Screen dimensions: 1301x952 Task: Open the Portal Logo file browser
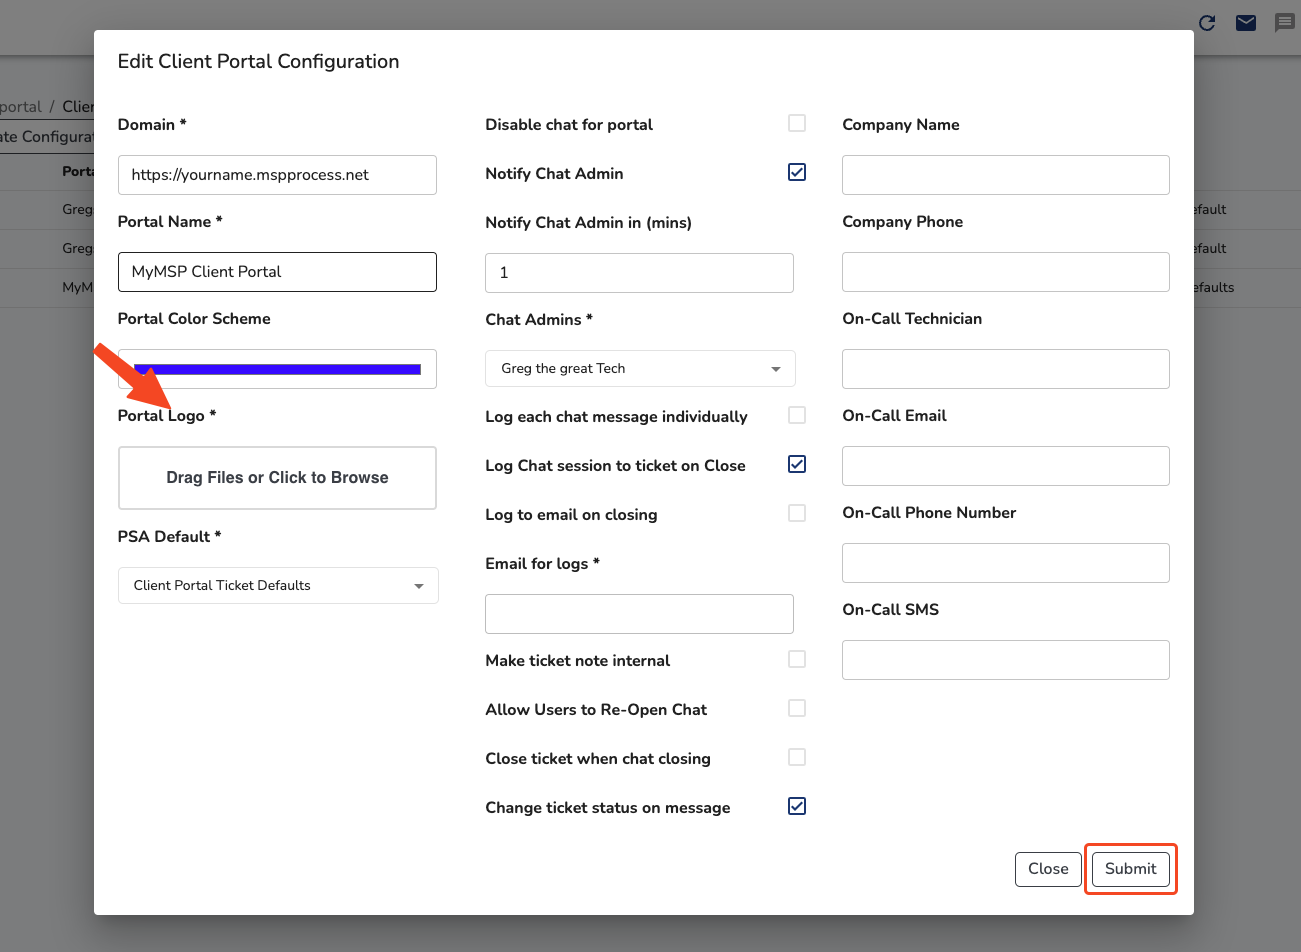pyautogui.click(x=277, y=477)
